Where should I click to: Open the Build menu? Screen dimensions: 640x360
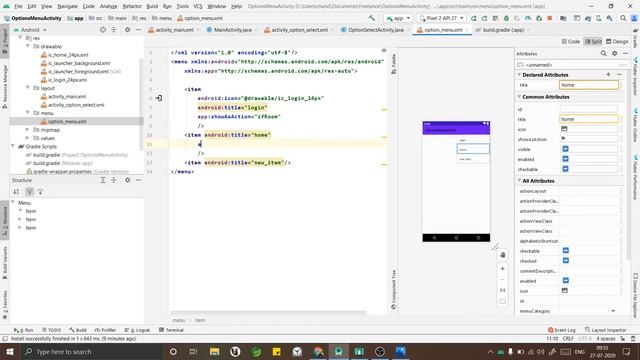pos(152,6)
